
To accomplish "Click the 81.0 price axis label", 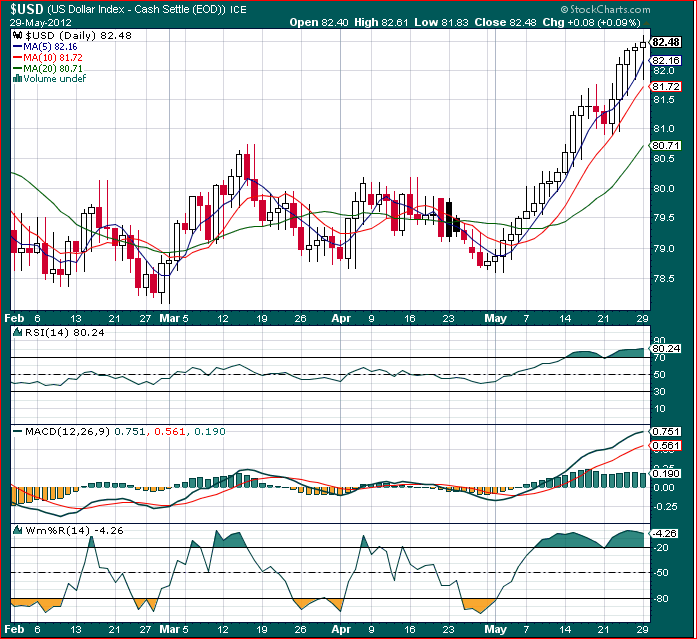I will (664, 129).
